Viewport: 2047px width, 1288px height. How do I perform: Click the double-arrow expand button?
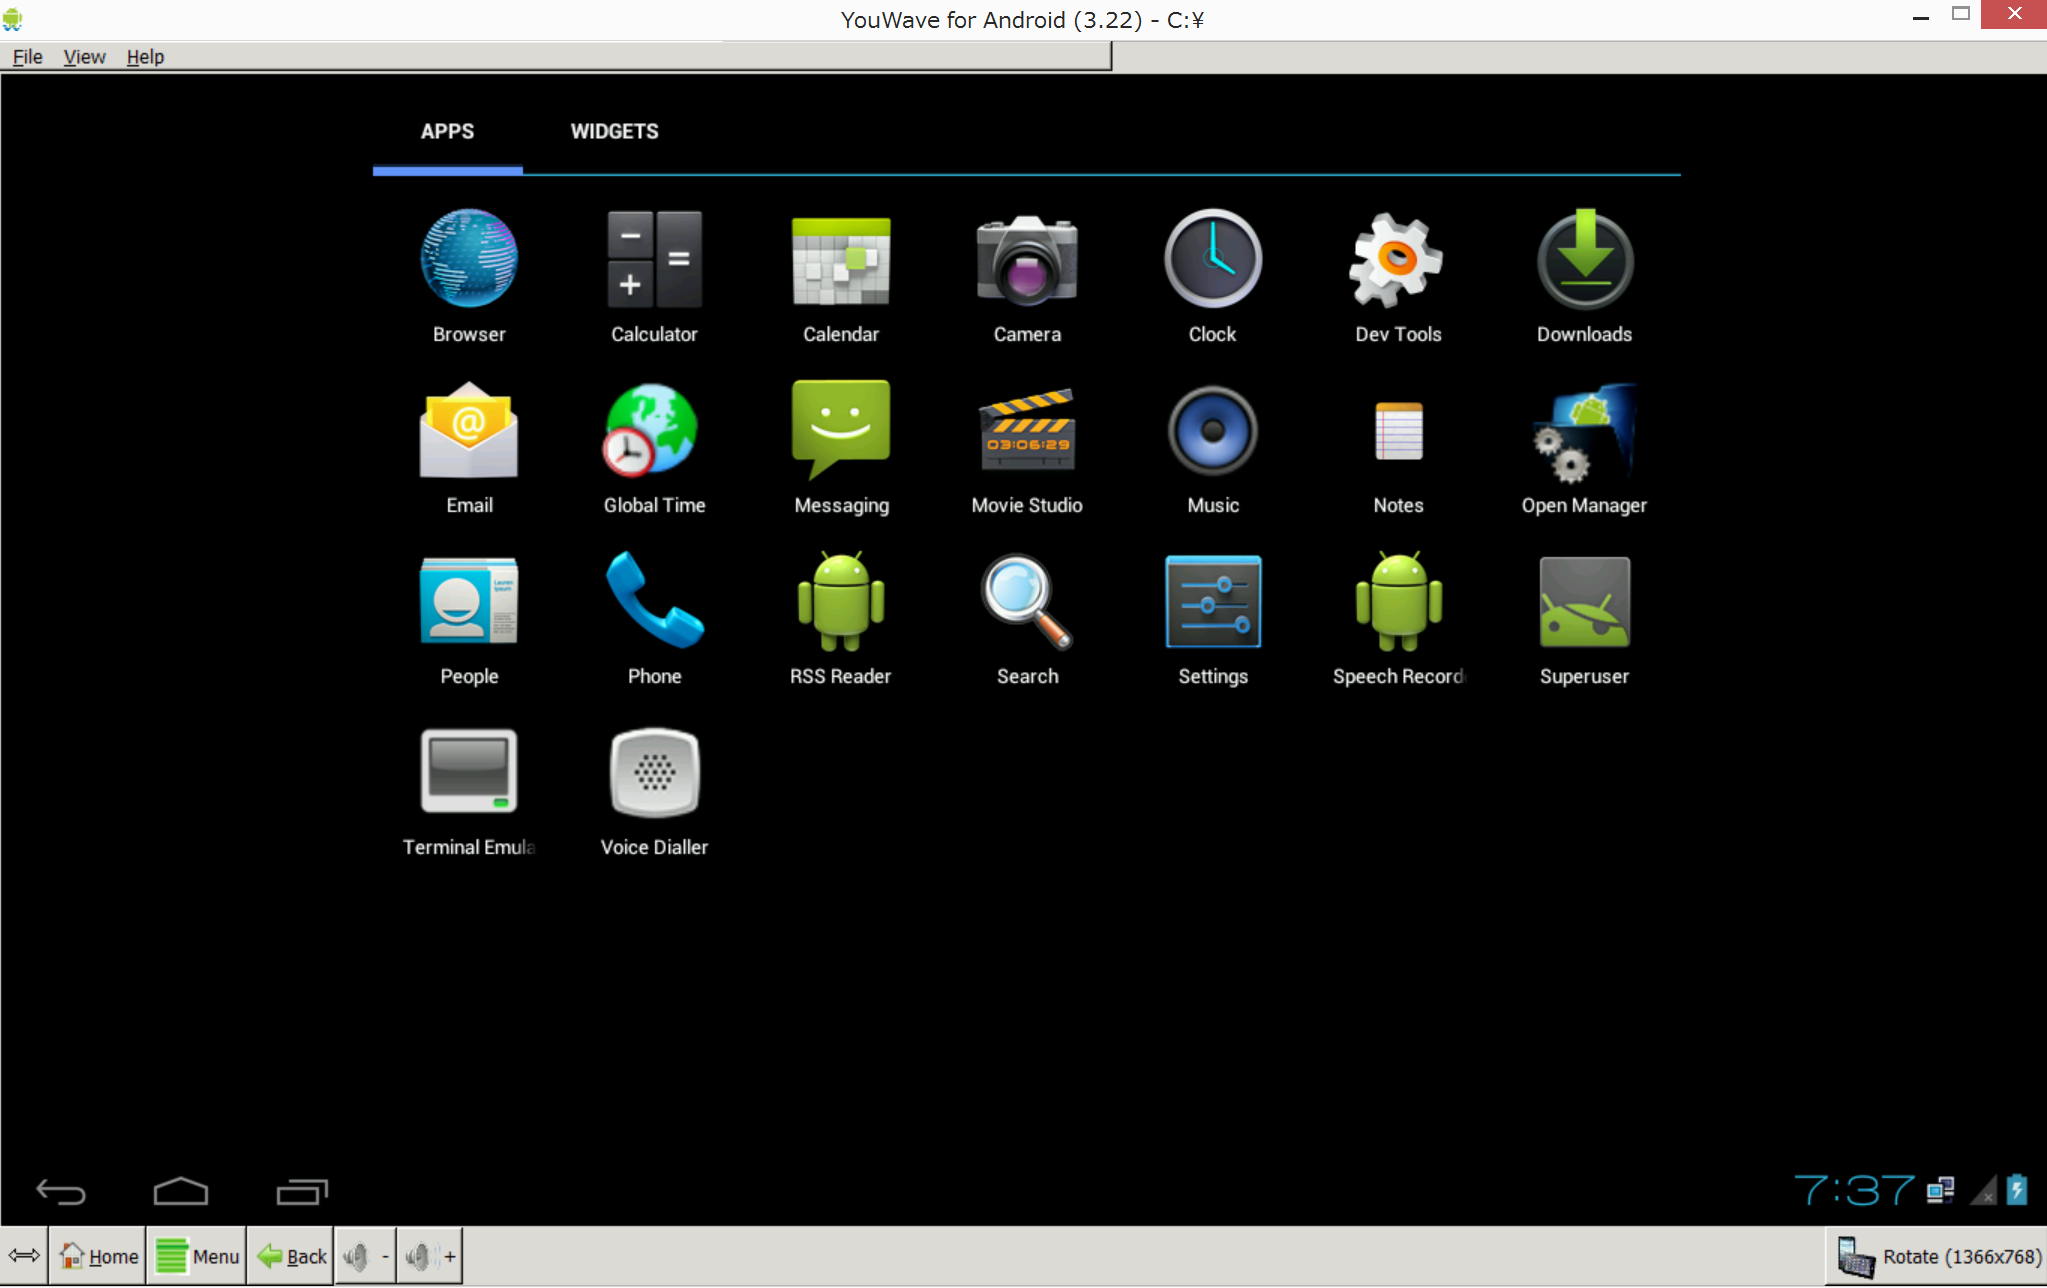[24, 1257]
